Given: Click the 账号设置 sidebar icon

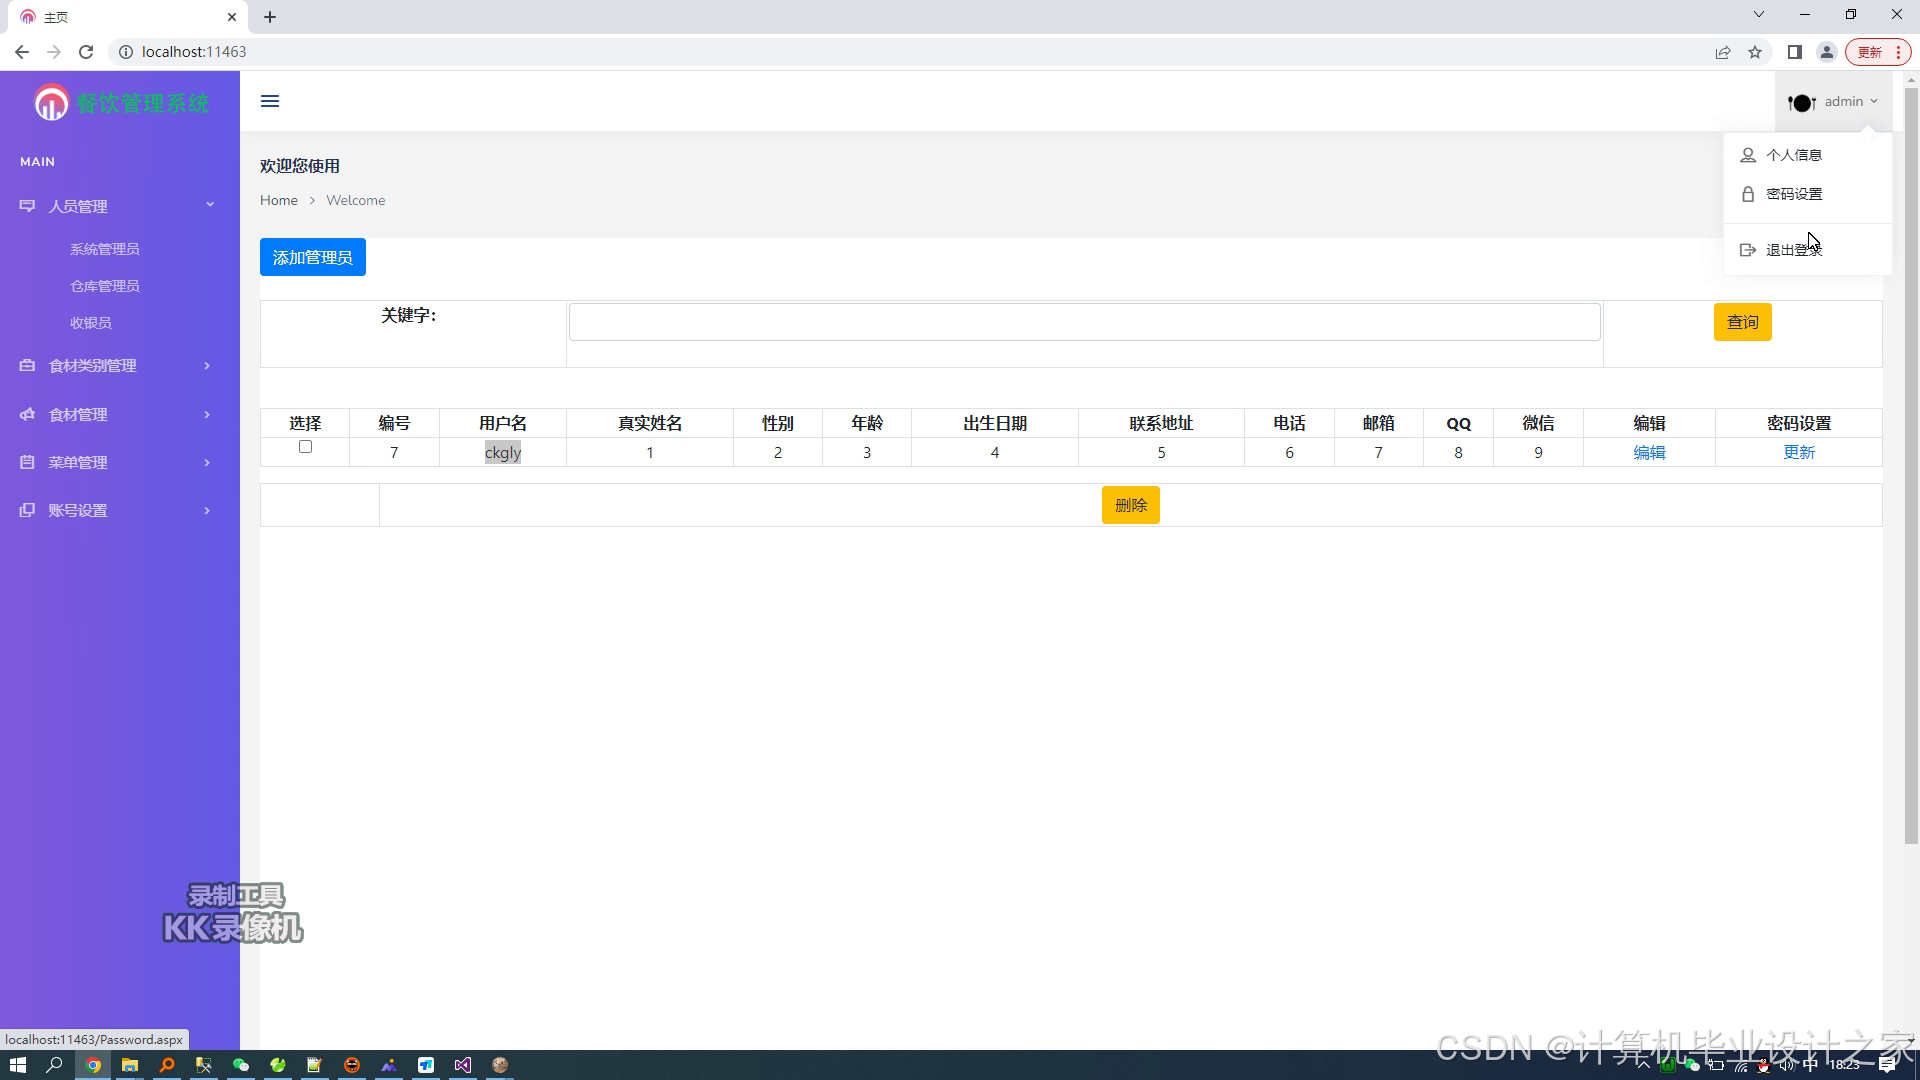Looking at the screenshot, I should [x=27, y=510].
